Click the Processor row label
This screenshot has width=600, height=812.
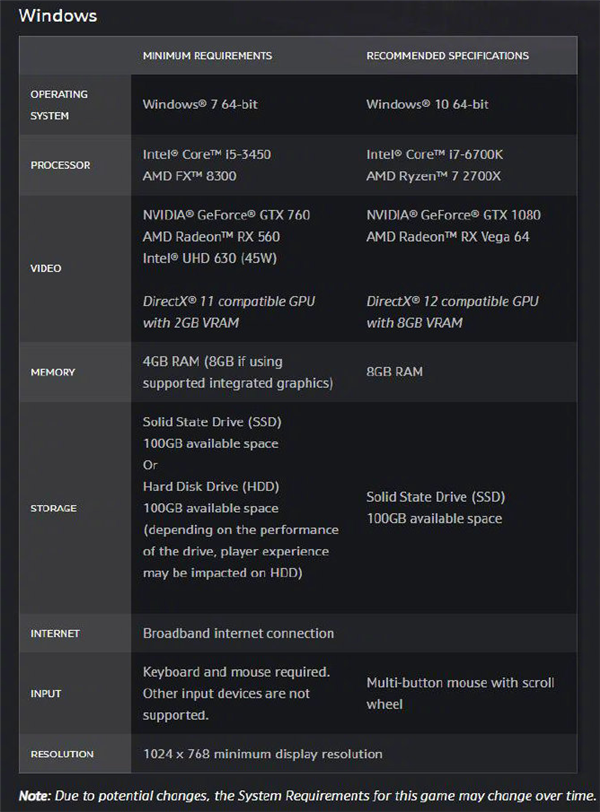[60, 165]
